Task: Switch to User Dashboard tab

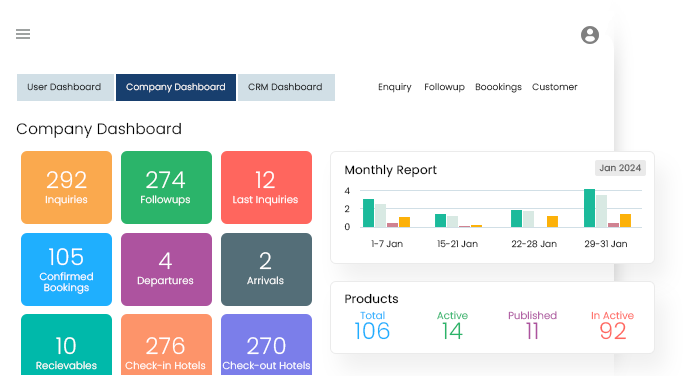Action: pyautogui.click(x=65, y=88)
